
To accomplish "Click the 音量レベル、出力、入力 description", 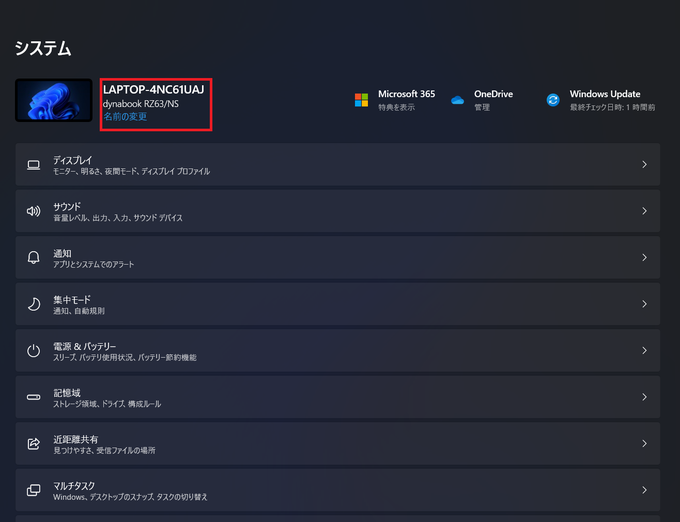I will (x=118, y=218).
